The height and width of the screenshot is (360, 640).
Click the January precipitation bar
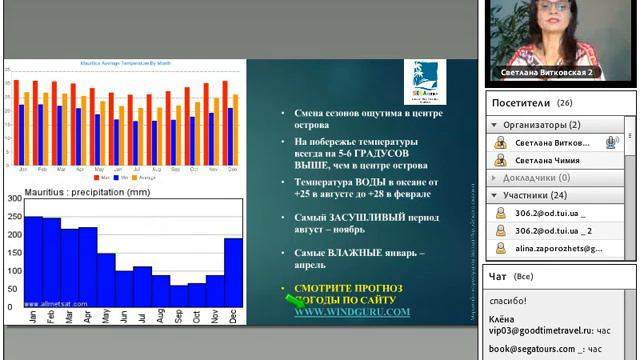[33, 262]
